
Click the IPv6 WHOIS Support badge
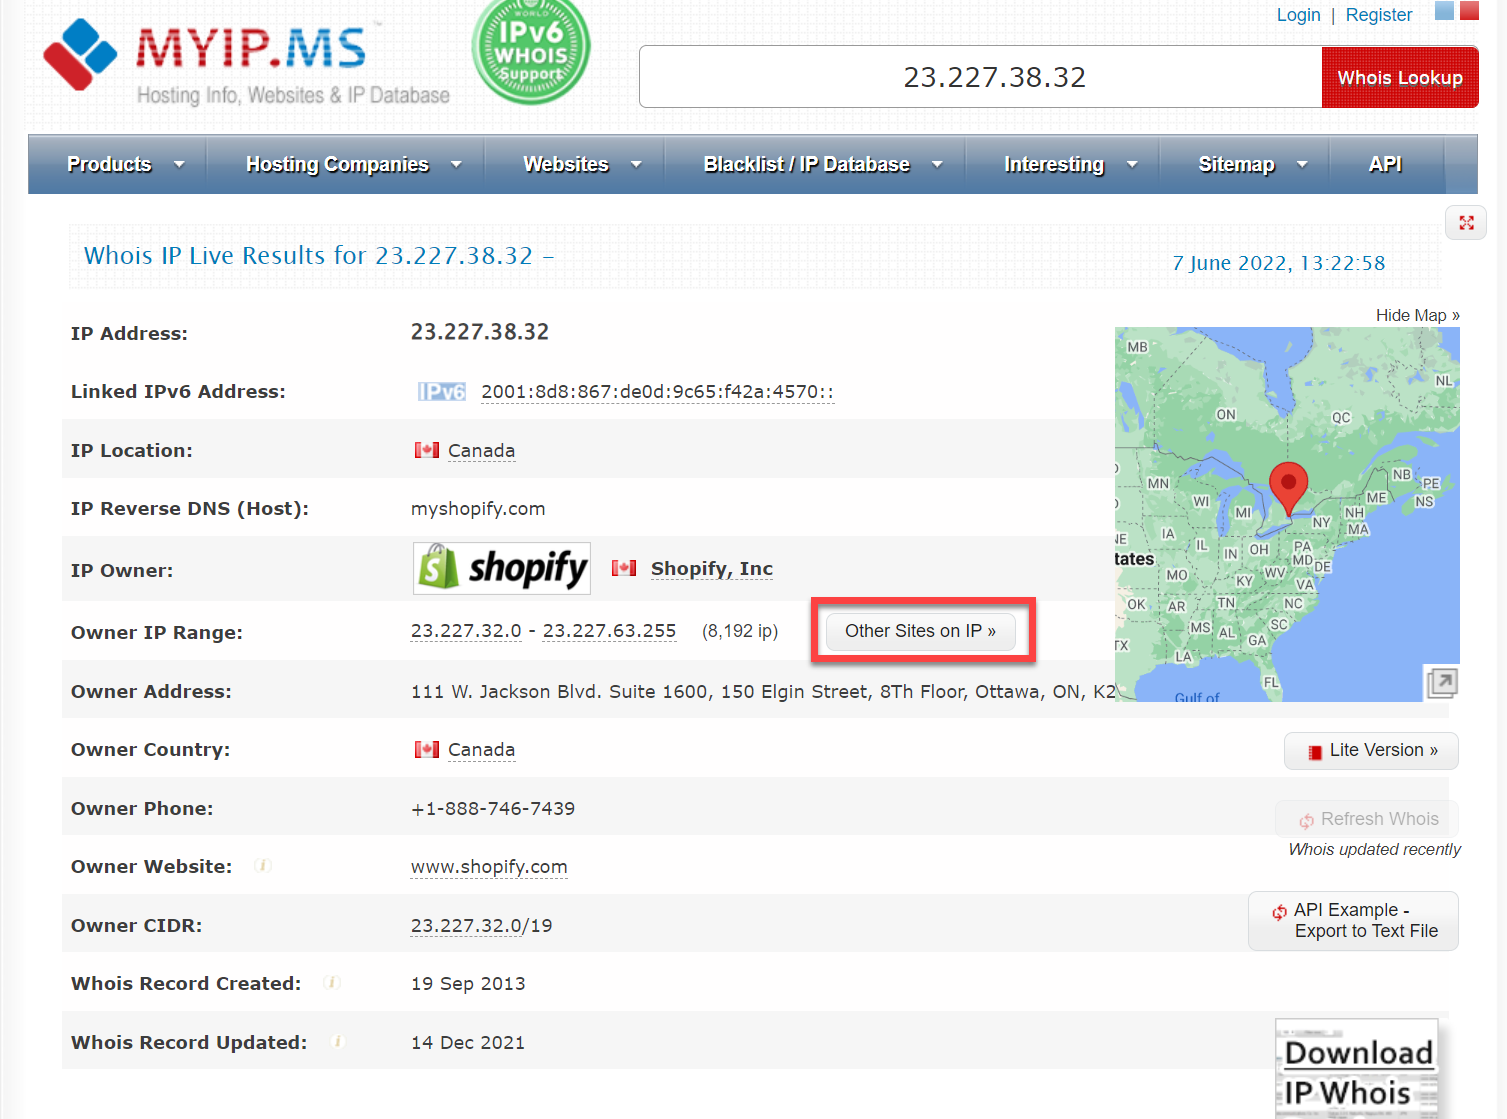531,50
